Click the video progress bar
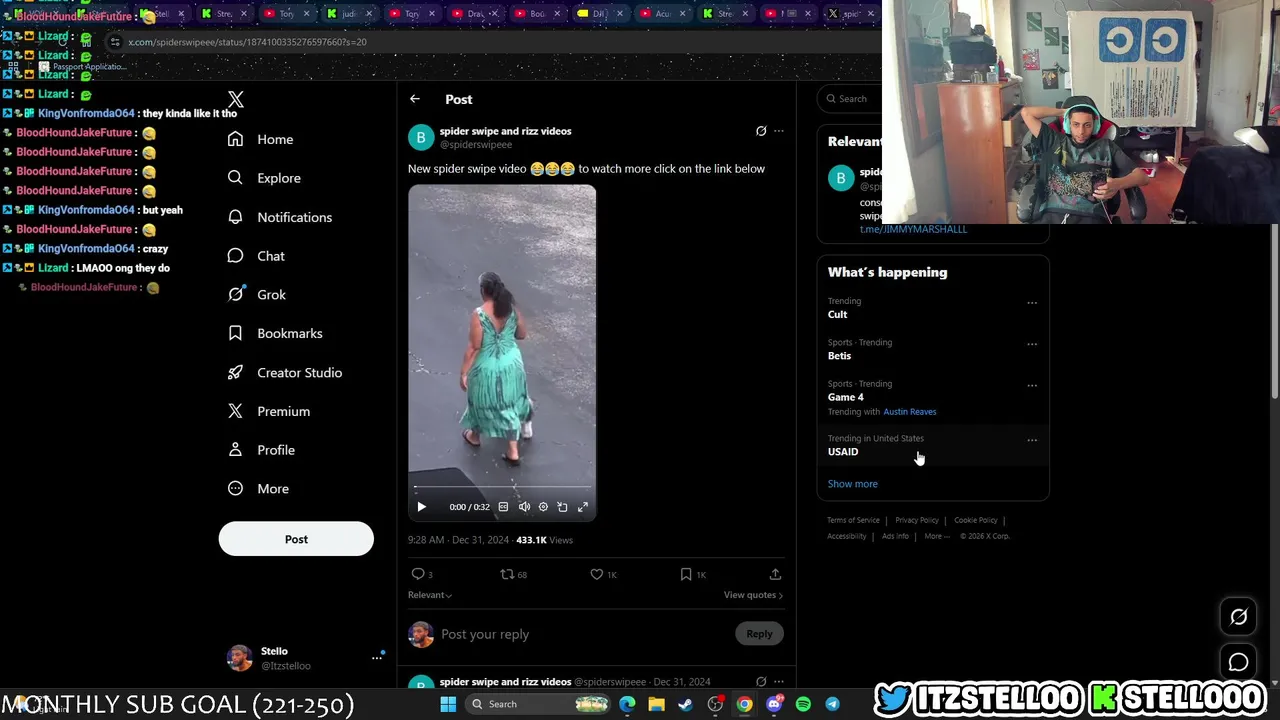 [x=502, y=488]
